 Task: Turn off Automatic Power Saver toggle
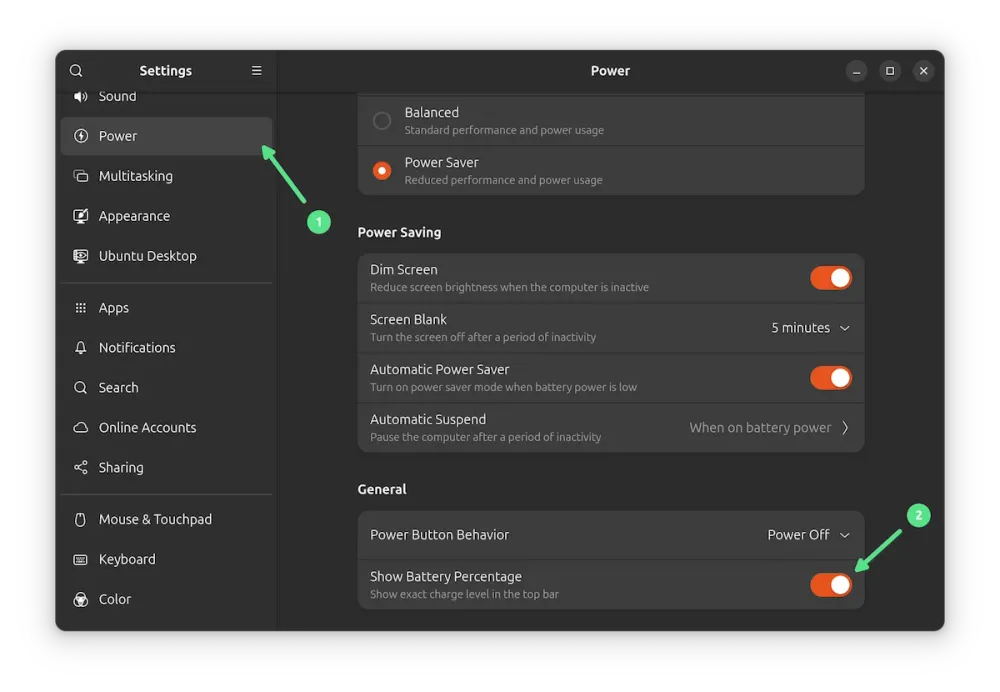[x=831, y=378]
